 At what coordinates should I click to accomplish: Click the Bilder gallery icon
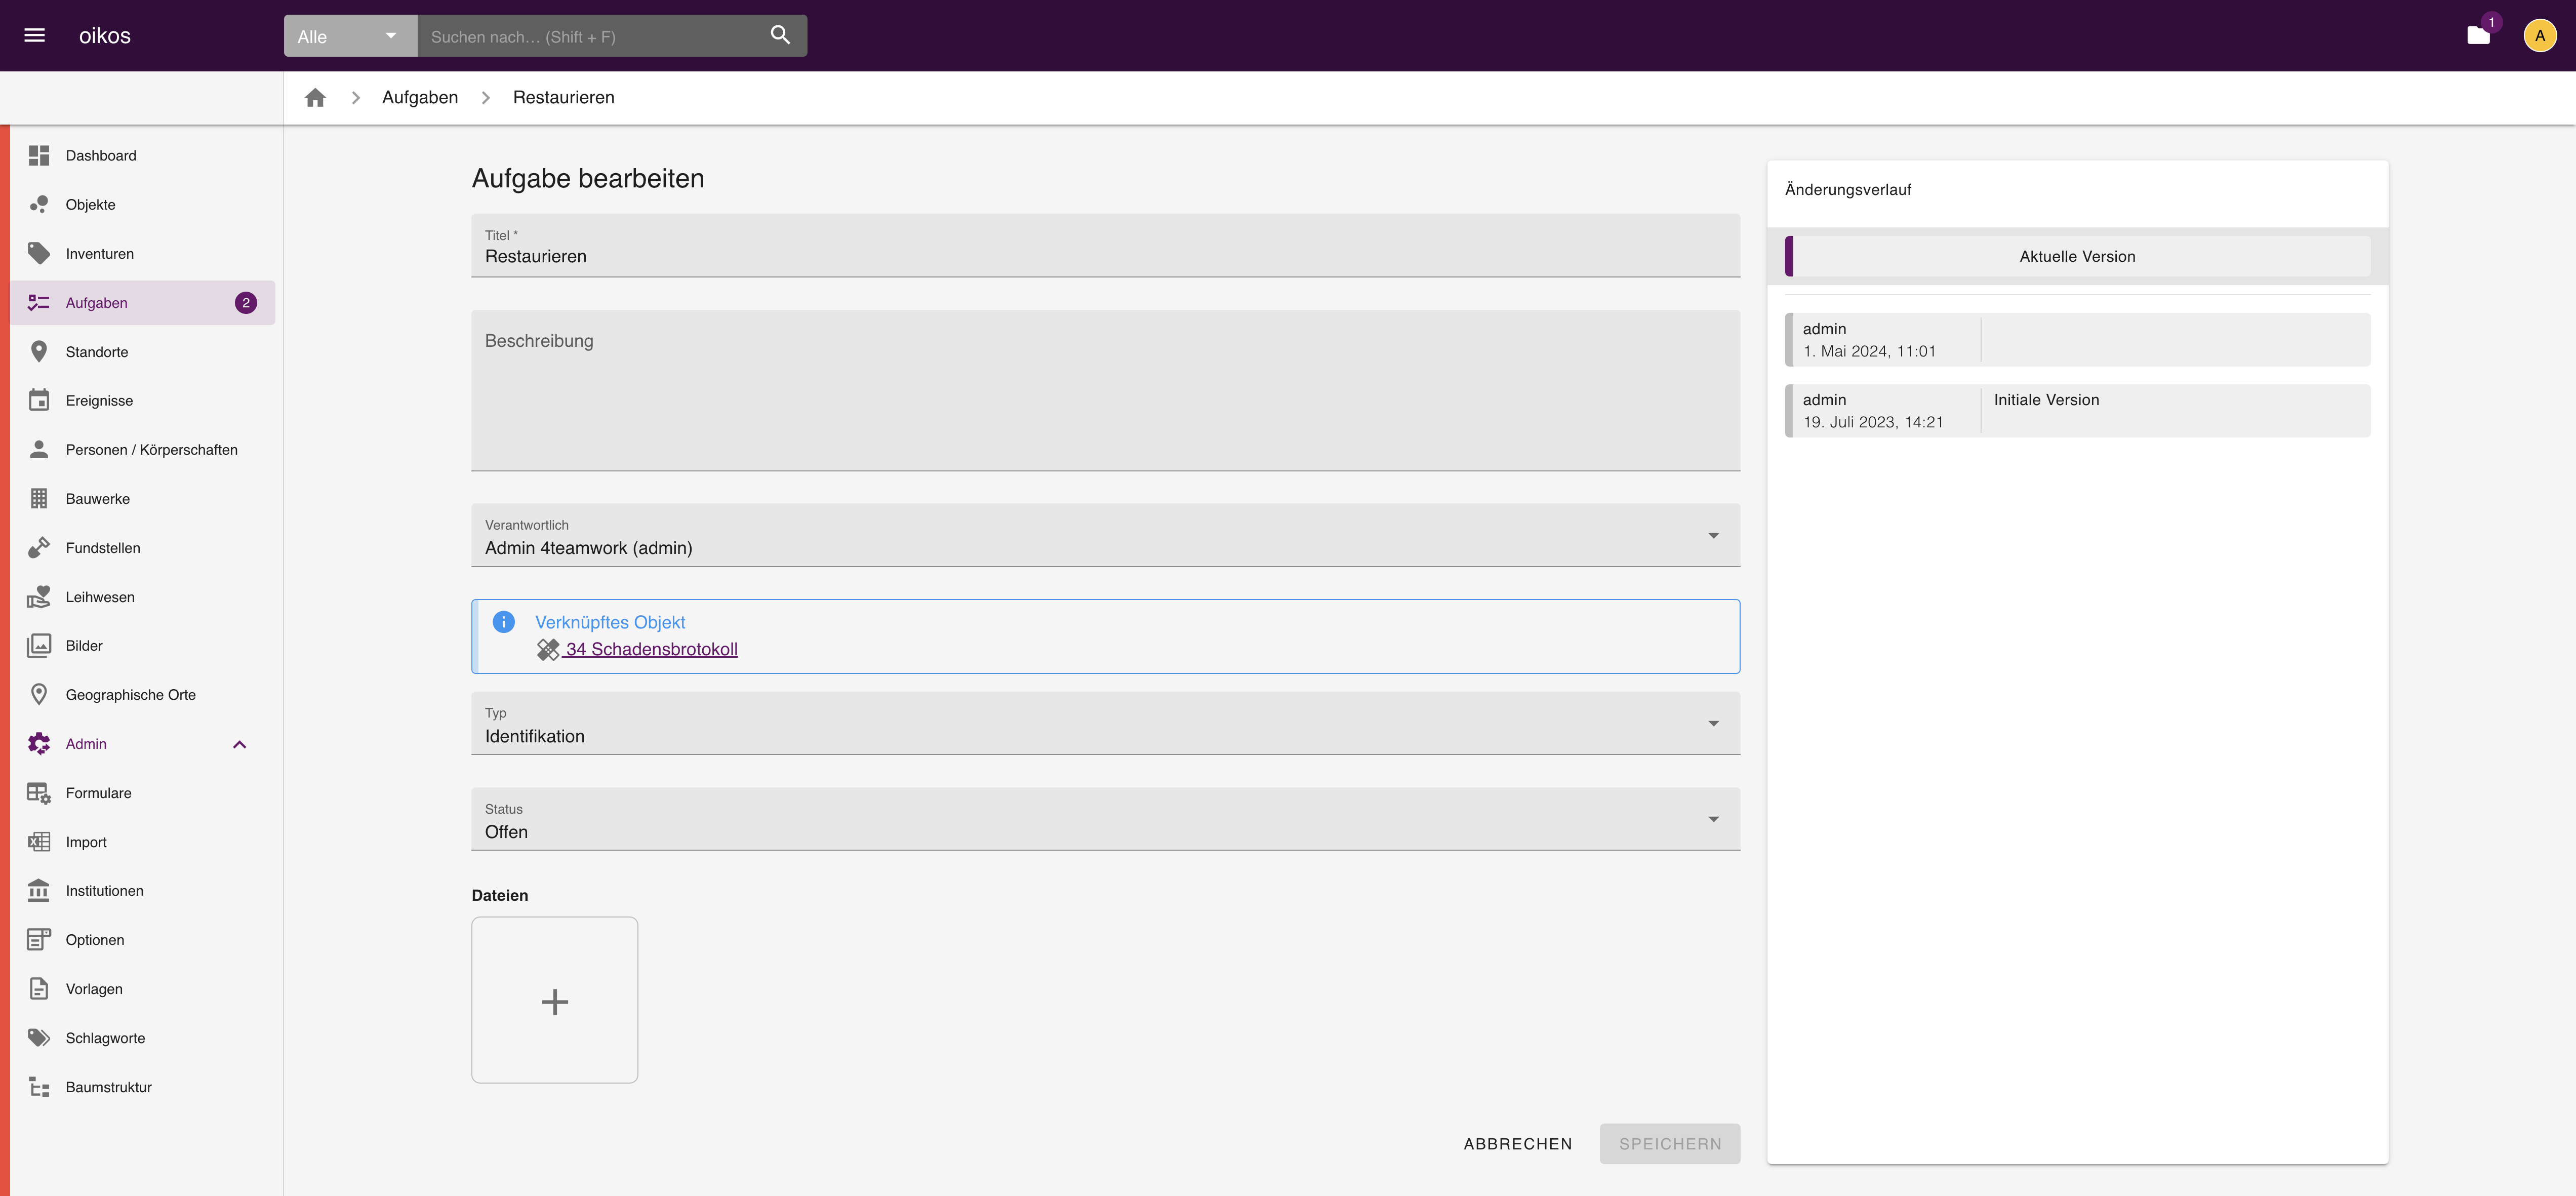39,646
